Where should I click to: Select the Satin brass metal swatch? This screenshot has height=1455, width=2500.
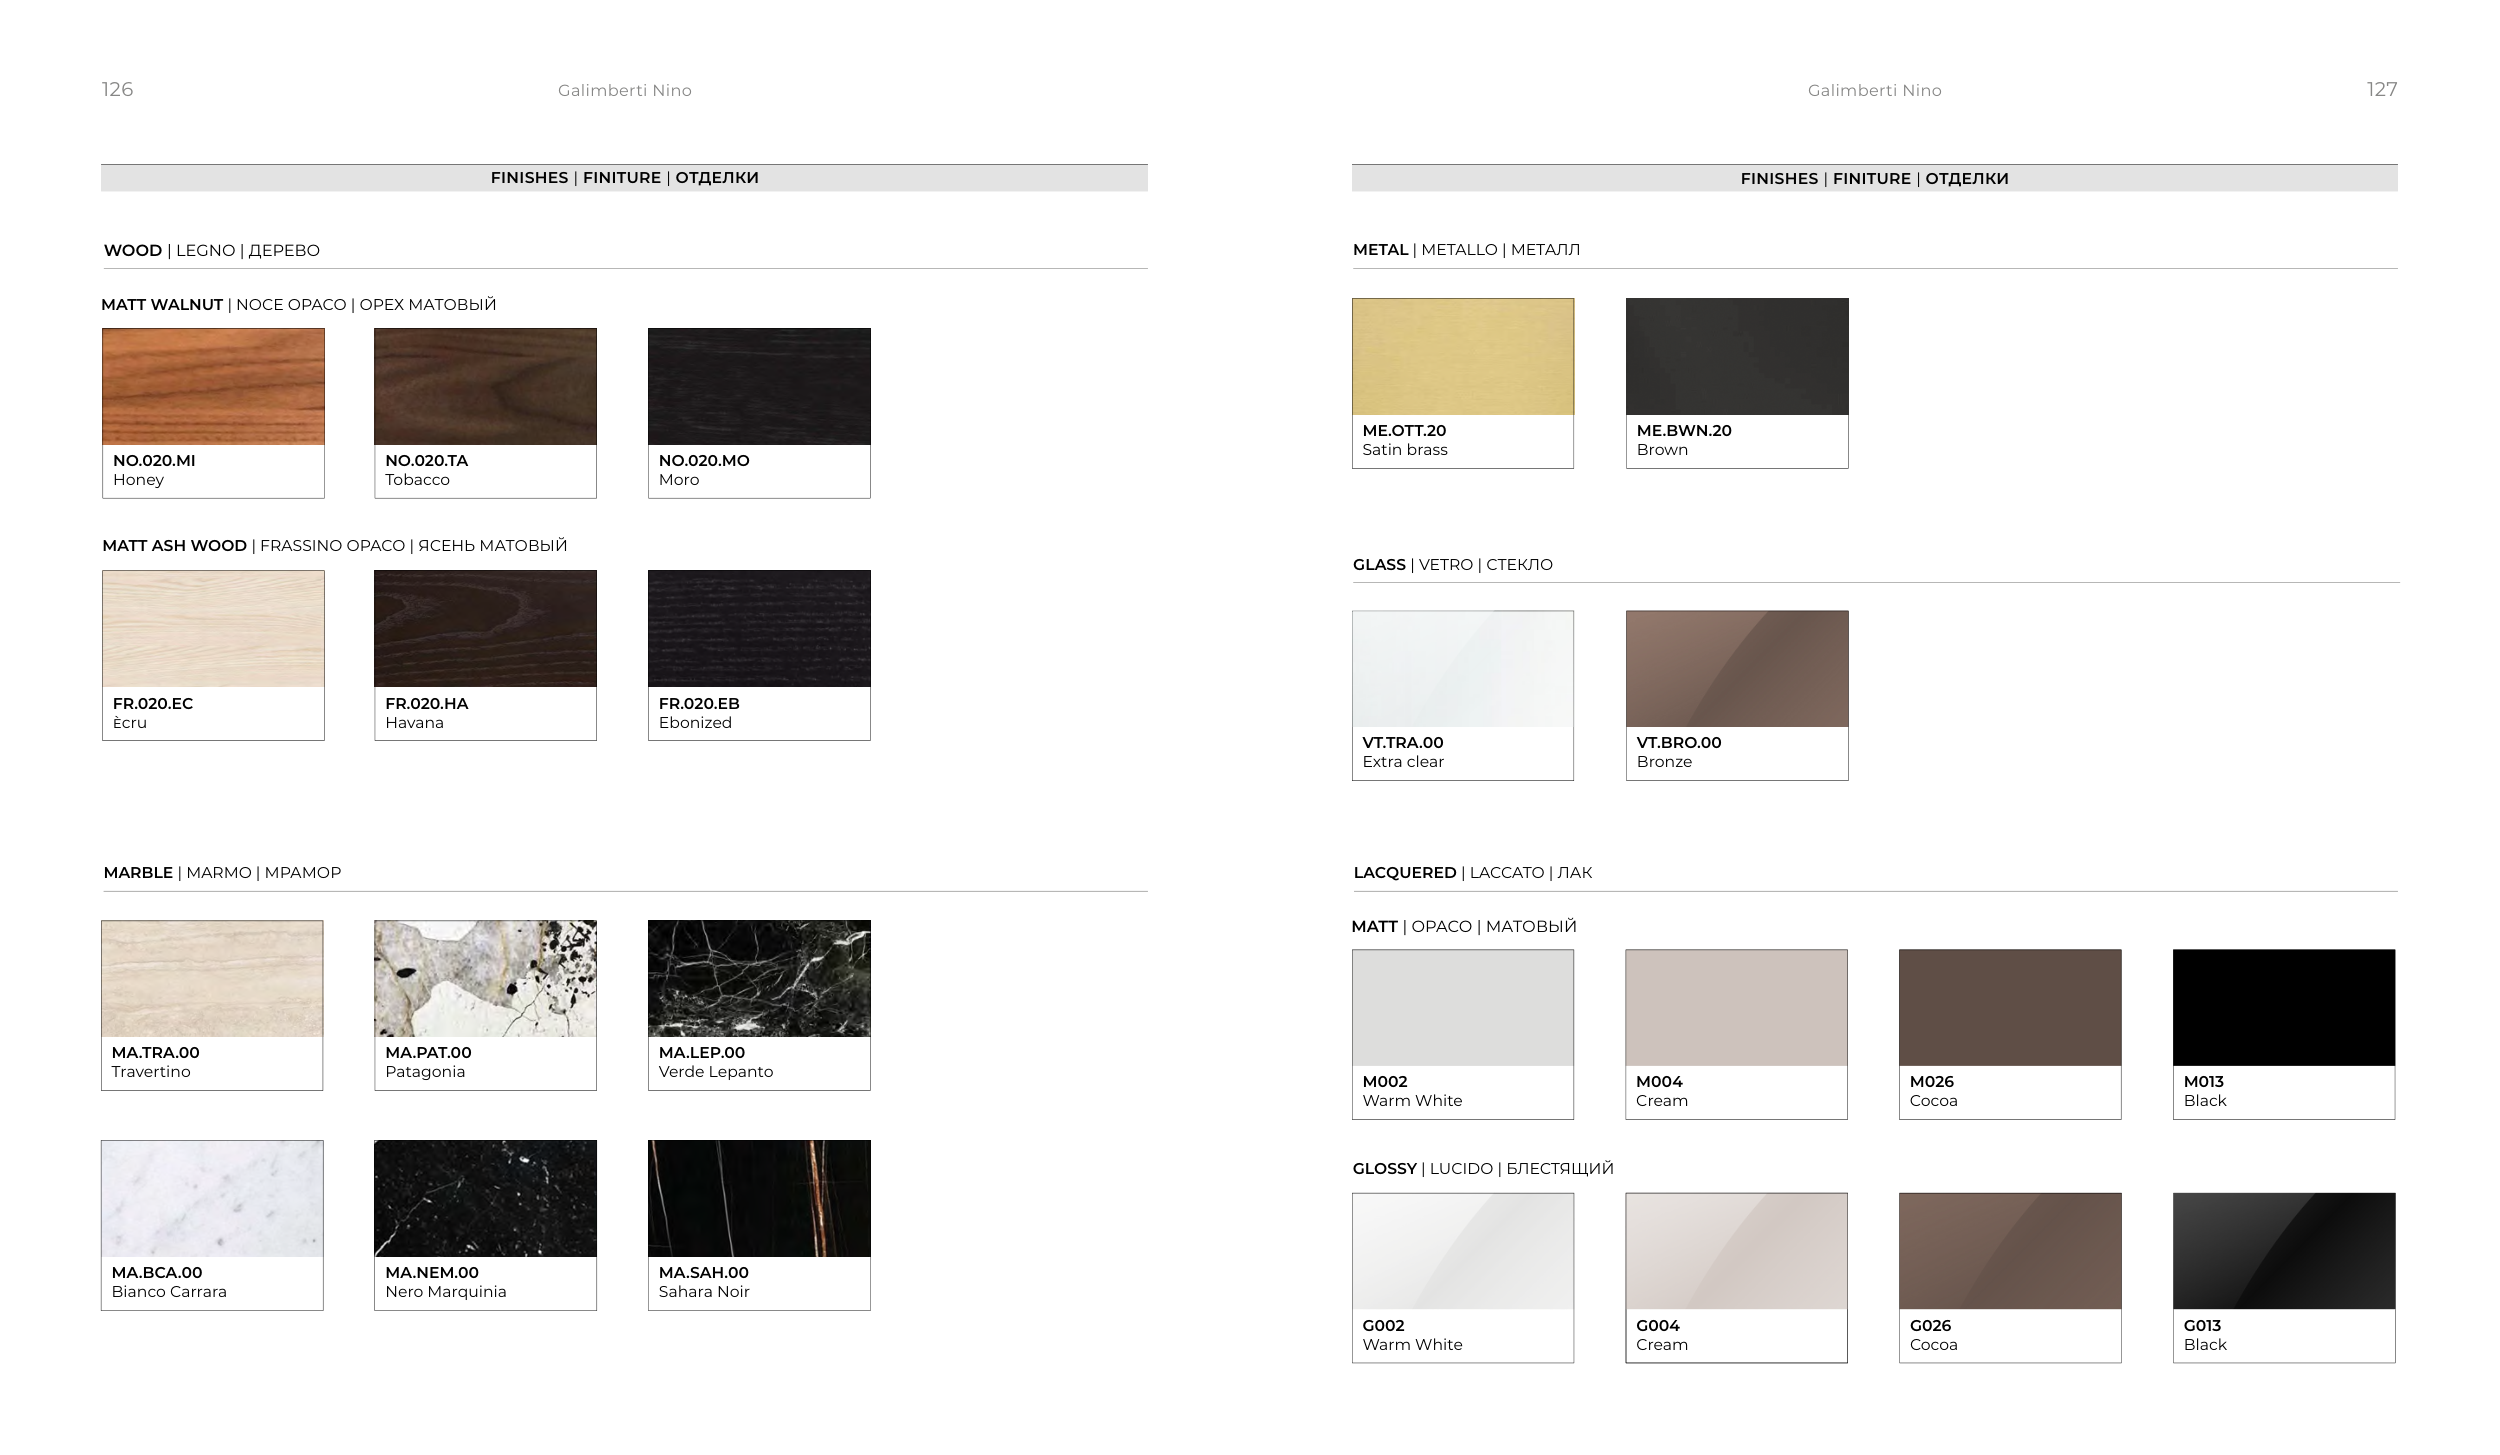pyautogui.click(x=1463, y=356)
